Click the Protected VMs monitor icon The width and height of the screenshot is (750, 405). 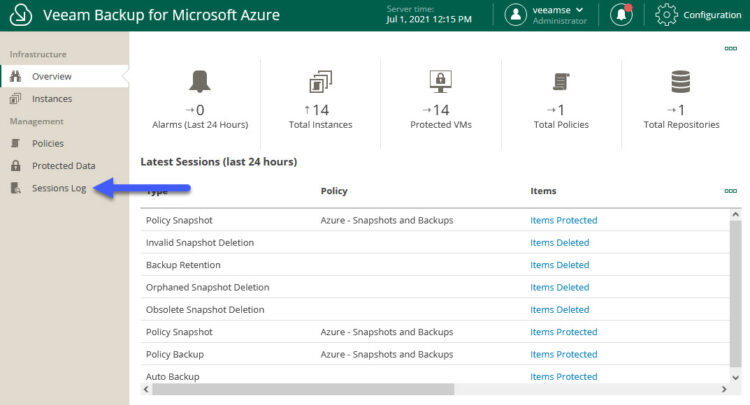click(441, 82)
